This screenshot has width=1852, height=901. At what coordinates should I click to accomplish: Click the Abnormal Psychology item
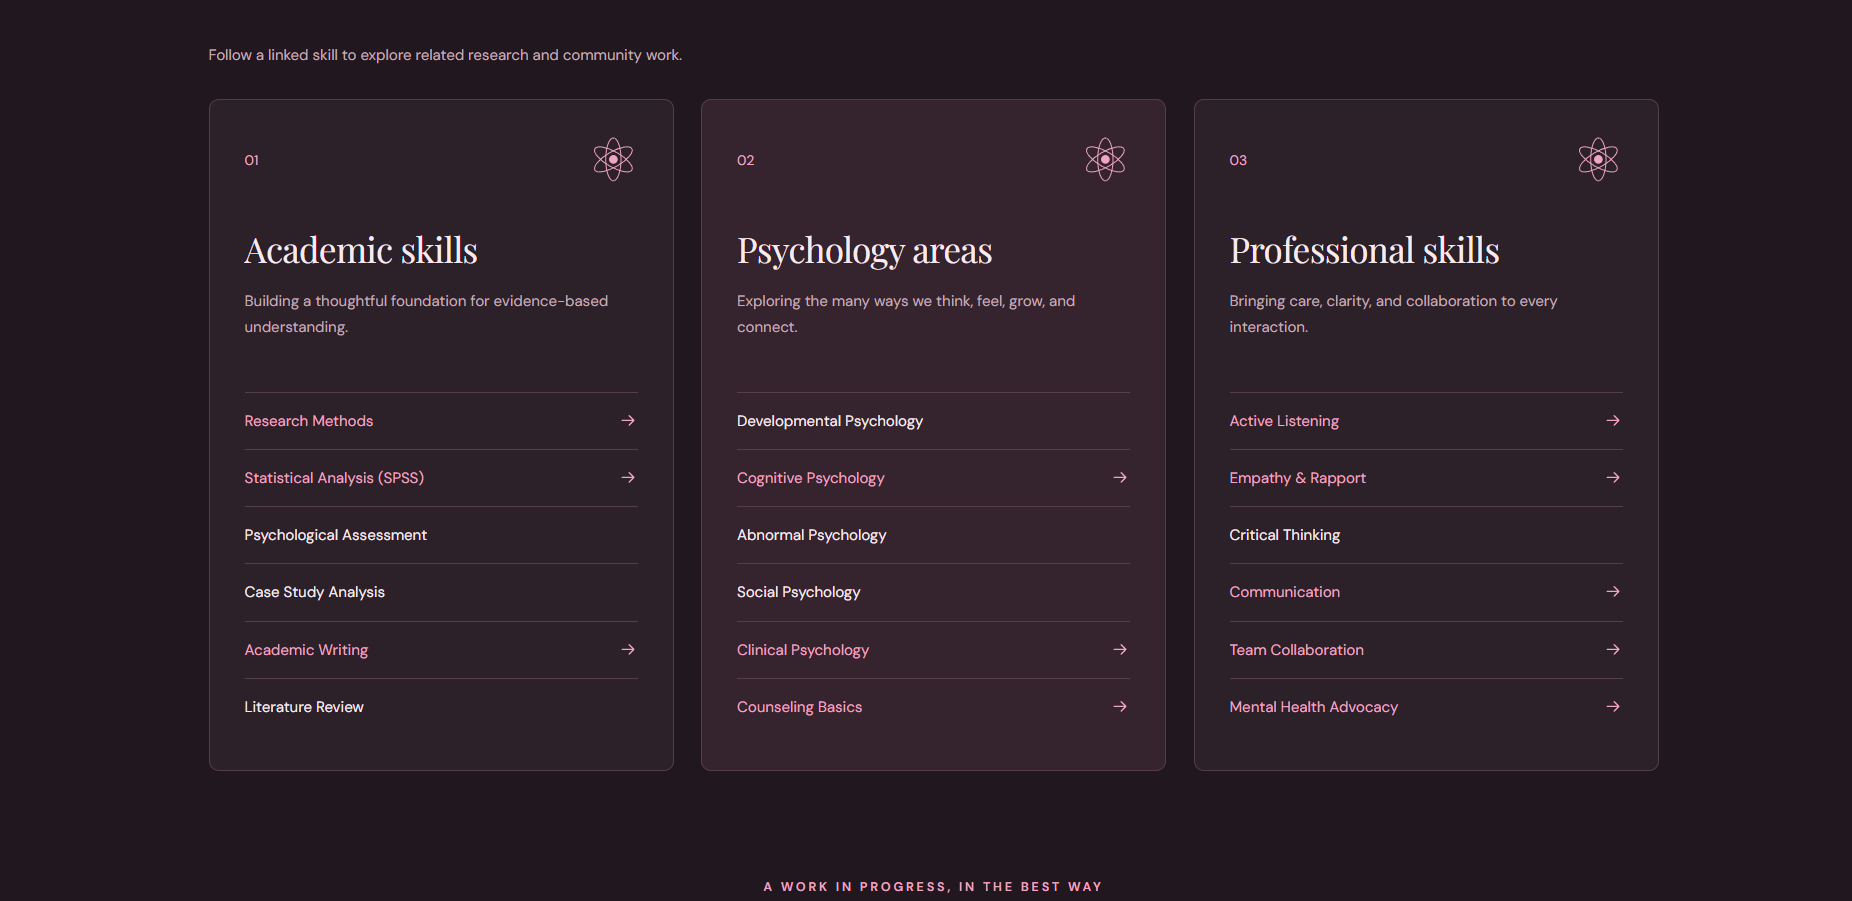(812, 535)
